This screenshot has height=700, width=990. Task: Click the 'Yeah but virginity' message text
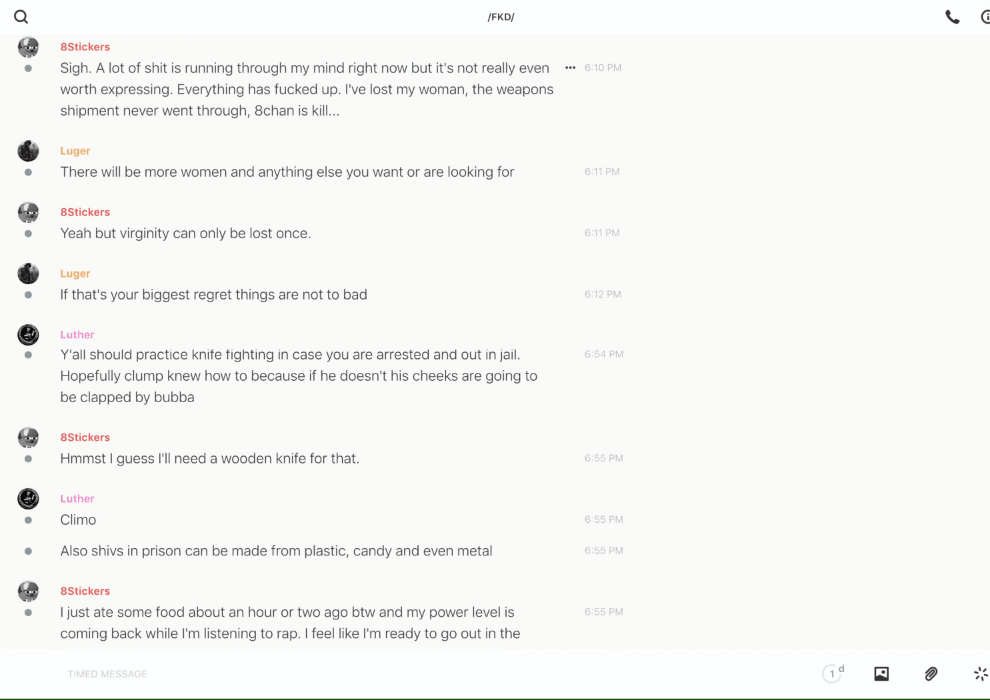coord(185,233)
